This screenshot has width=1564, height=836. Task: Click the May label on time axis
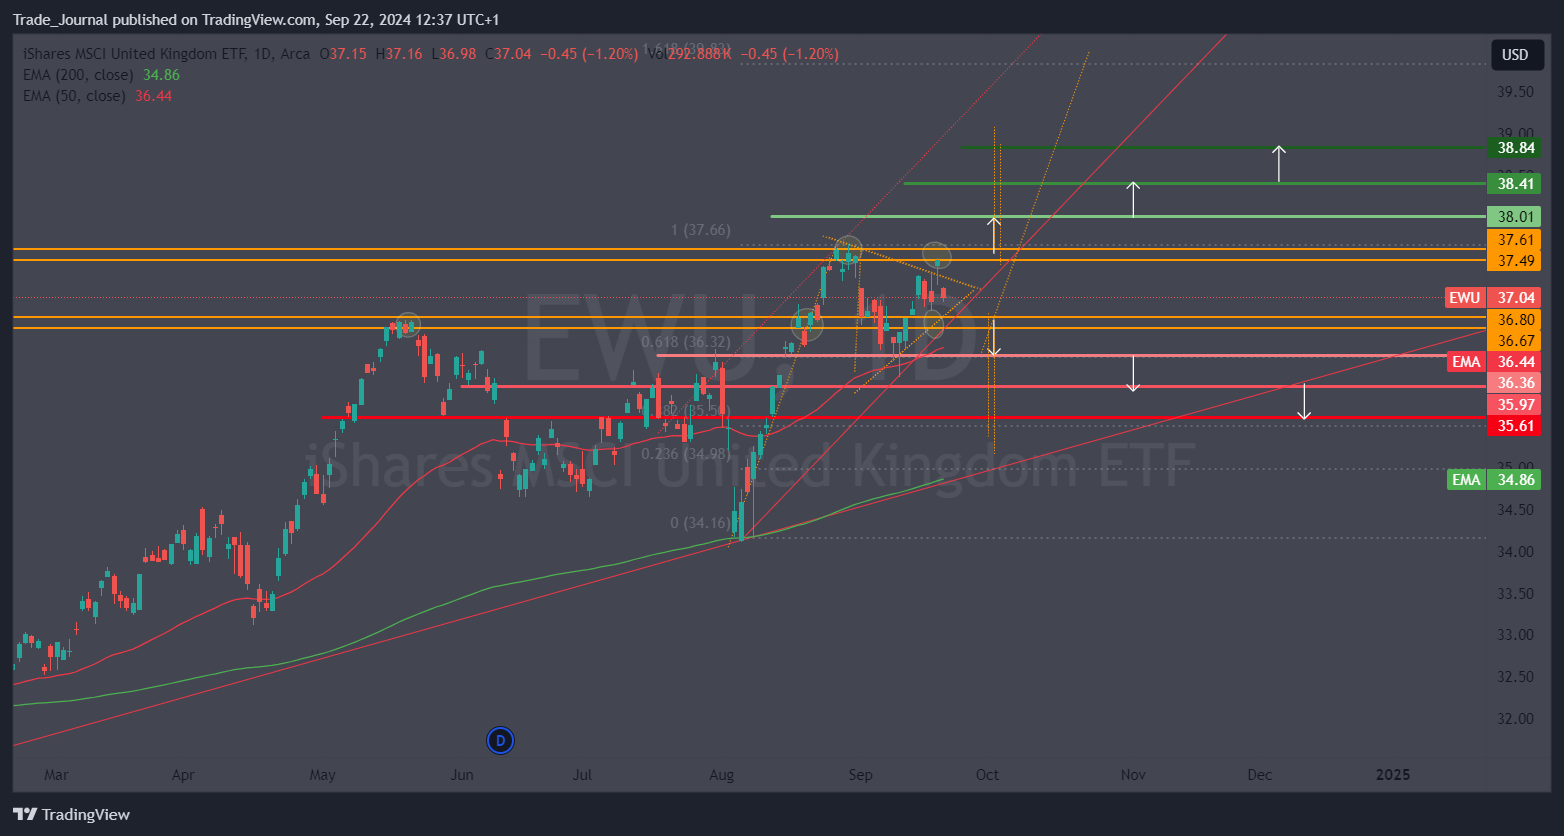(322, 775)
